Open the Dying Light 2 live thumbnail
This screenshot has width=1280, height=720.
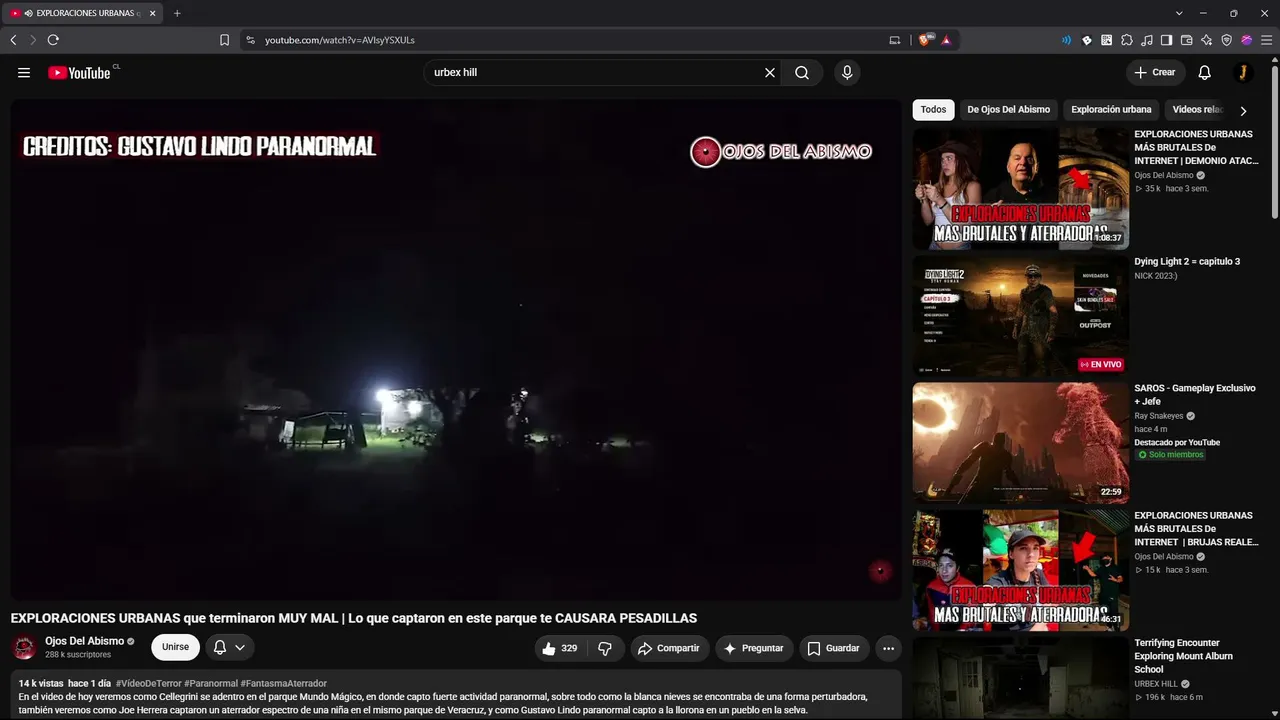tap(1020, 316)
